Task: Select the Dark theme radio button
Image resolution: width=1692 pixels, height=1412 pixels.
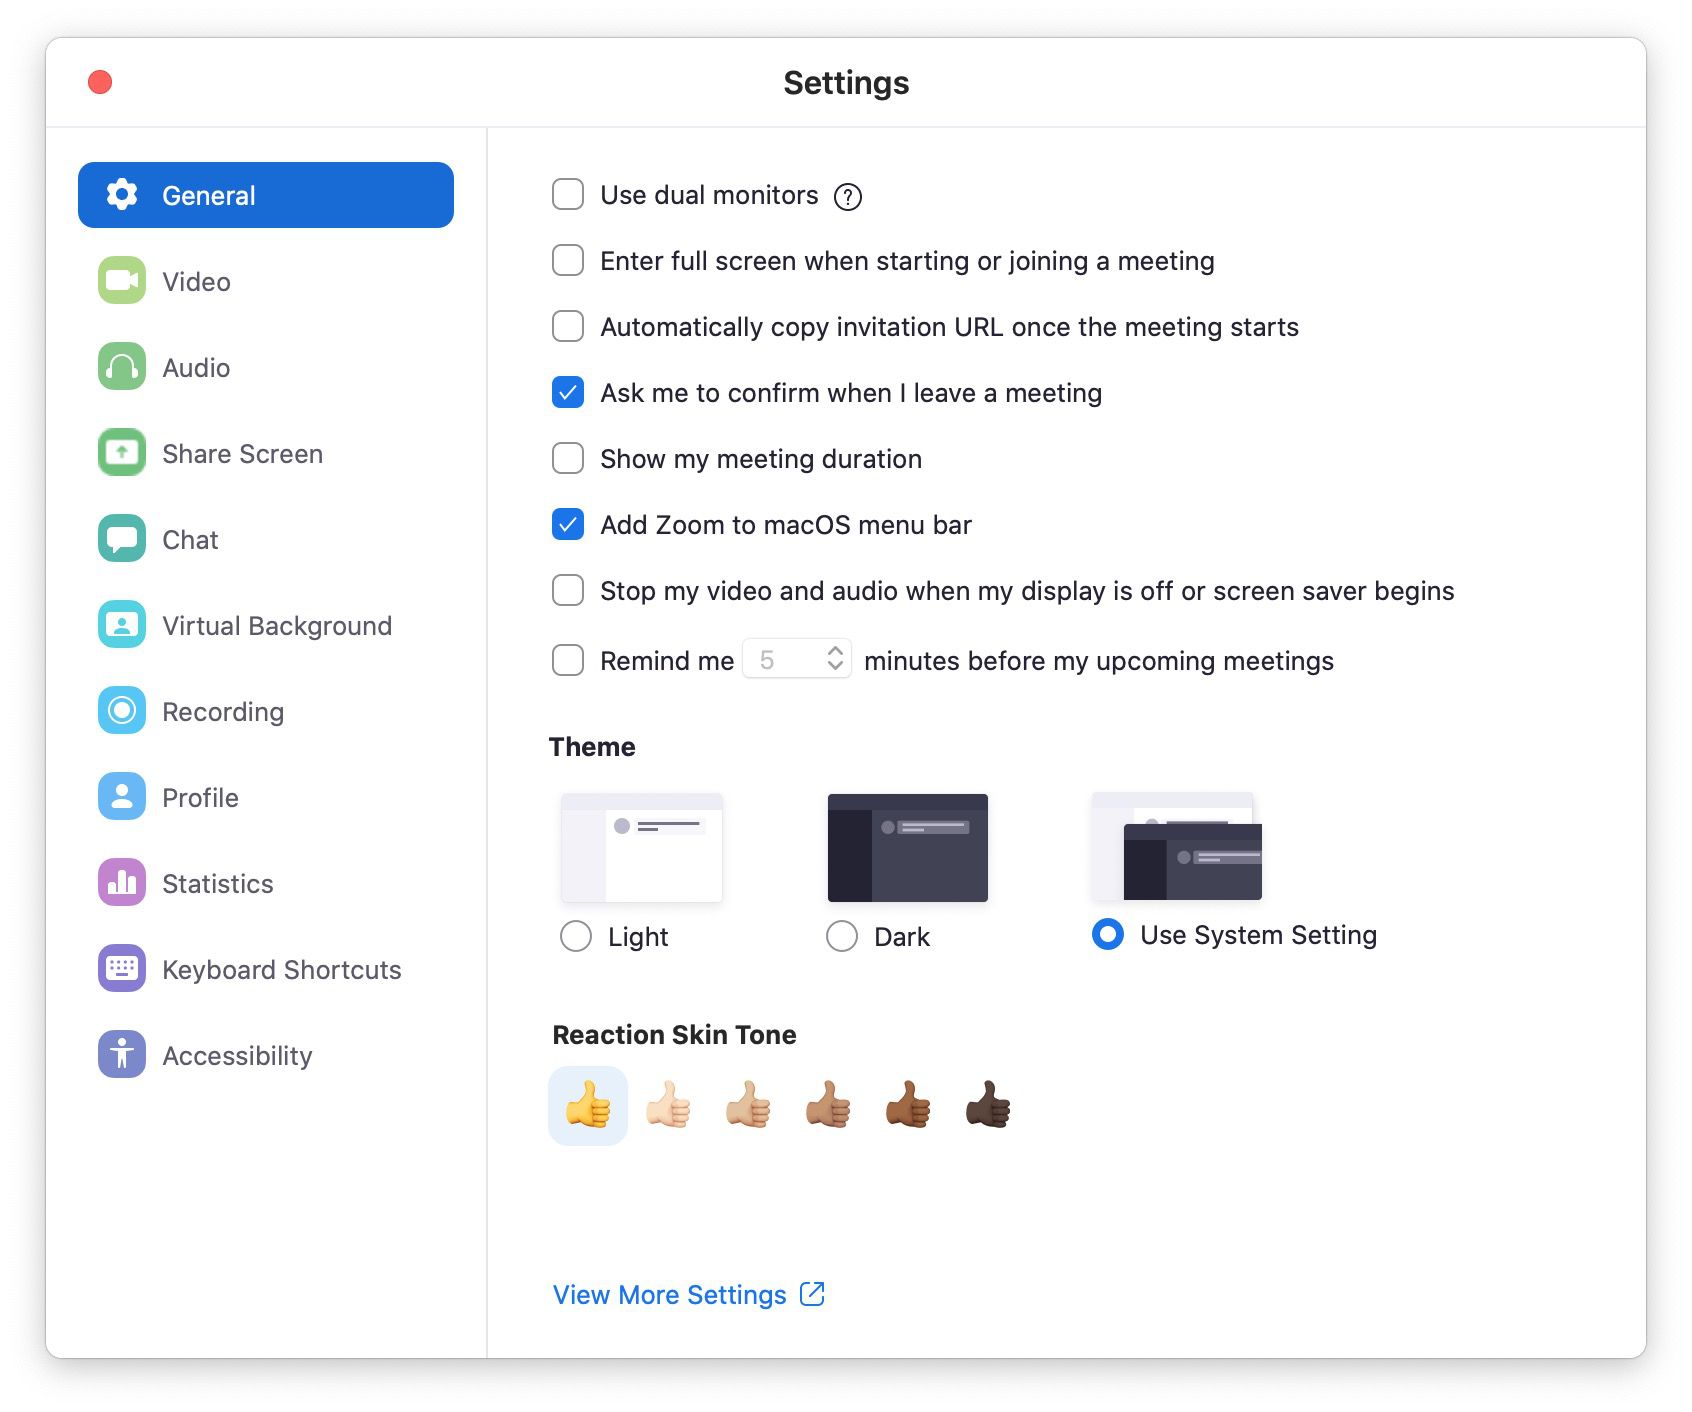Action: coord(842,937)
